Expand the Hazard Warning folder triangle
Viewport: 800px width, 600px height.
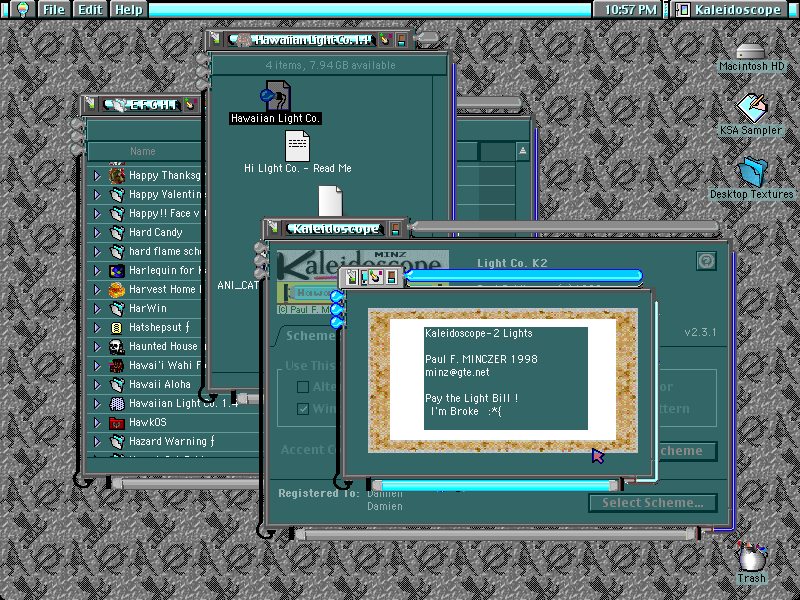pyautogui.click(x=97, y=441)
